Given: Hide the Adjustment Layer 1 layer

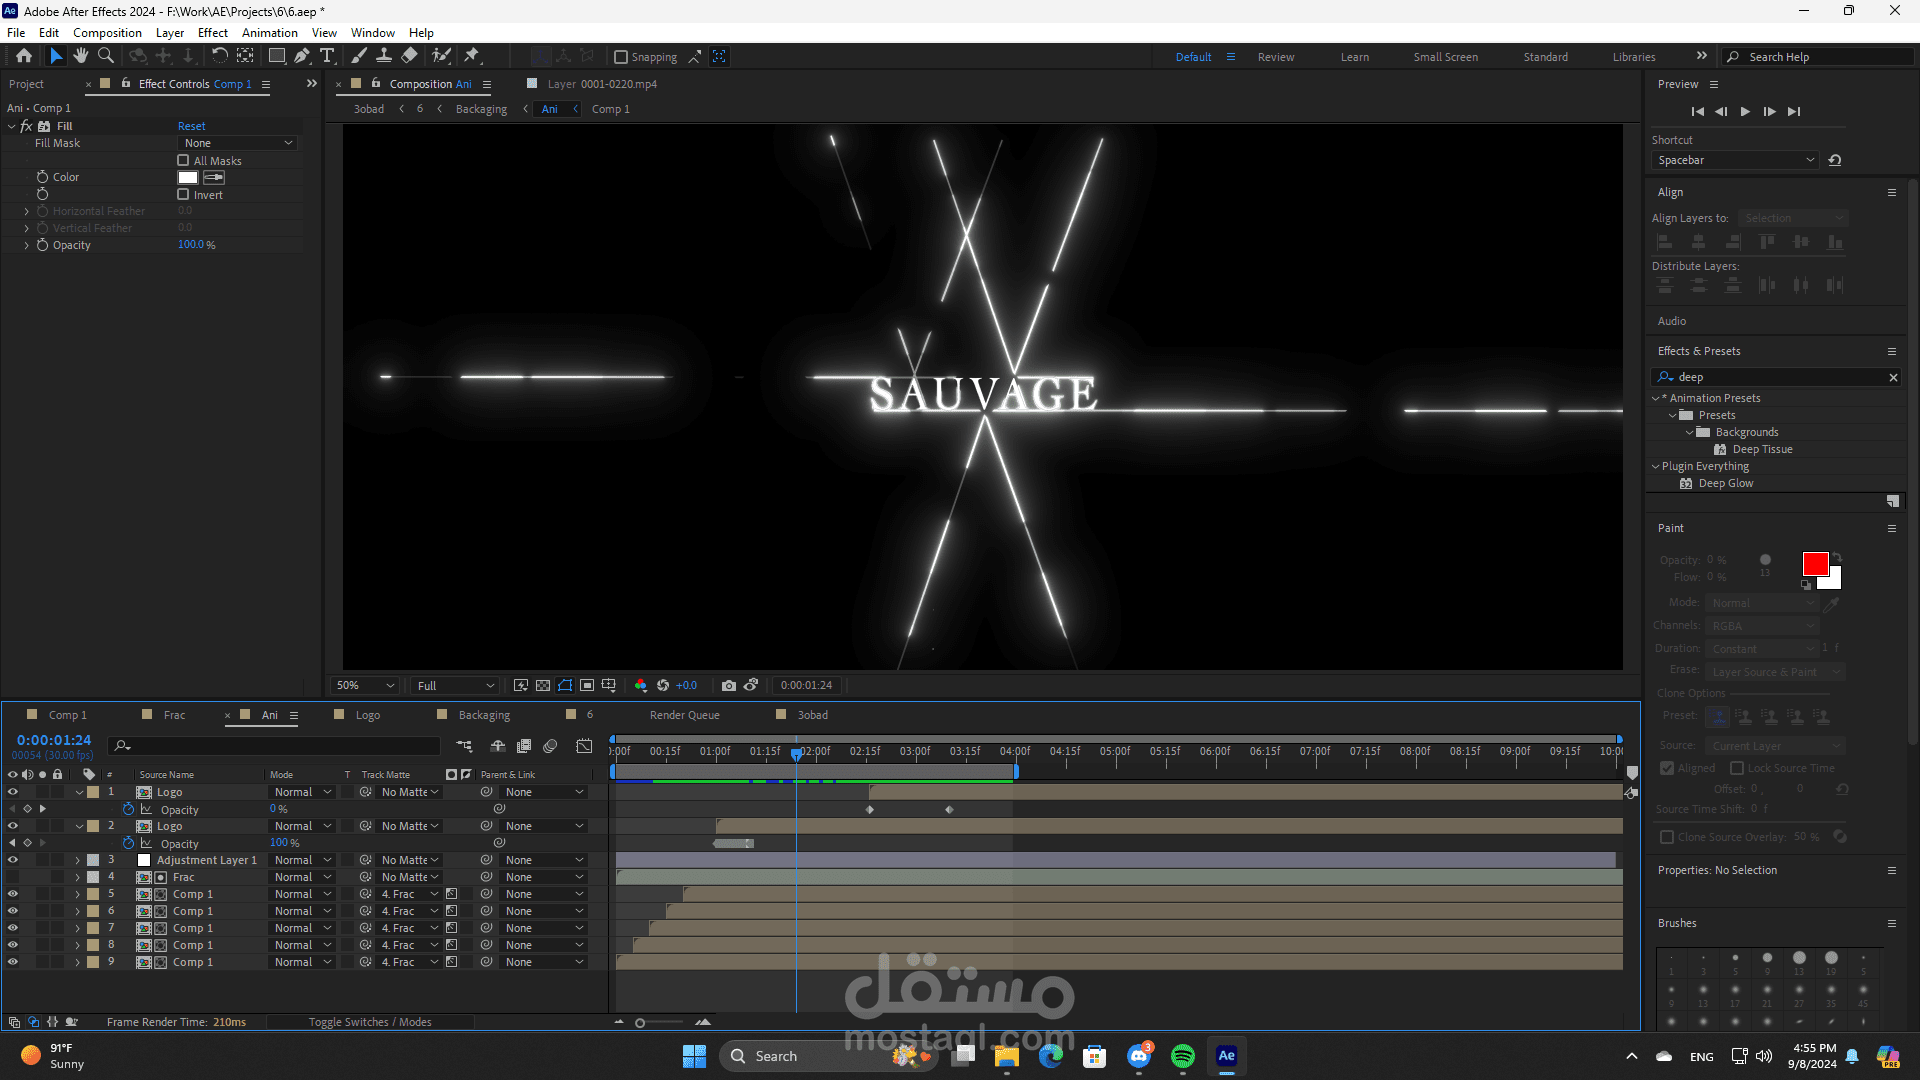Looking at the screenshot, I should pos(13,860).
